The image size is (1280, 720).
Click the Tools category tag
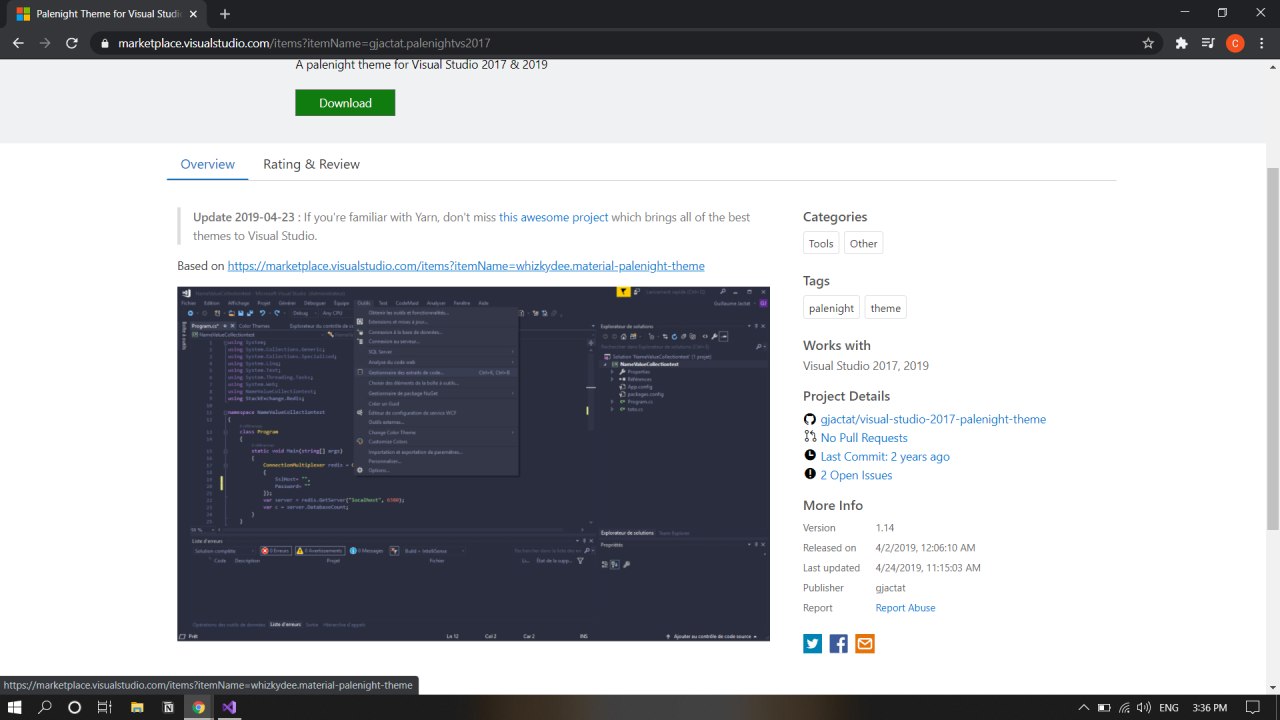pos(821,243)
